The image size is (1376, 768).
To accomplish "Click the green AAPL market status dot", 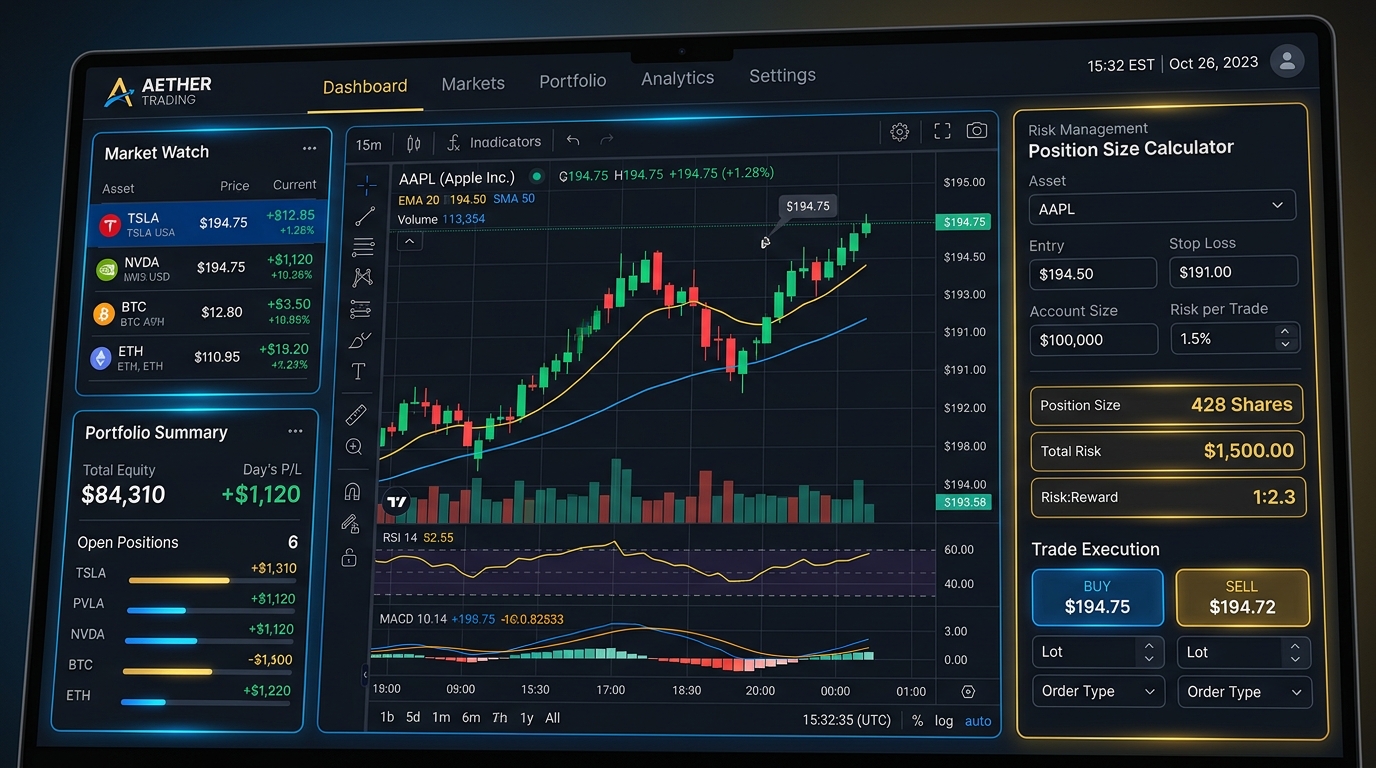I will tap(537, 176).
